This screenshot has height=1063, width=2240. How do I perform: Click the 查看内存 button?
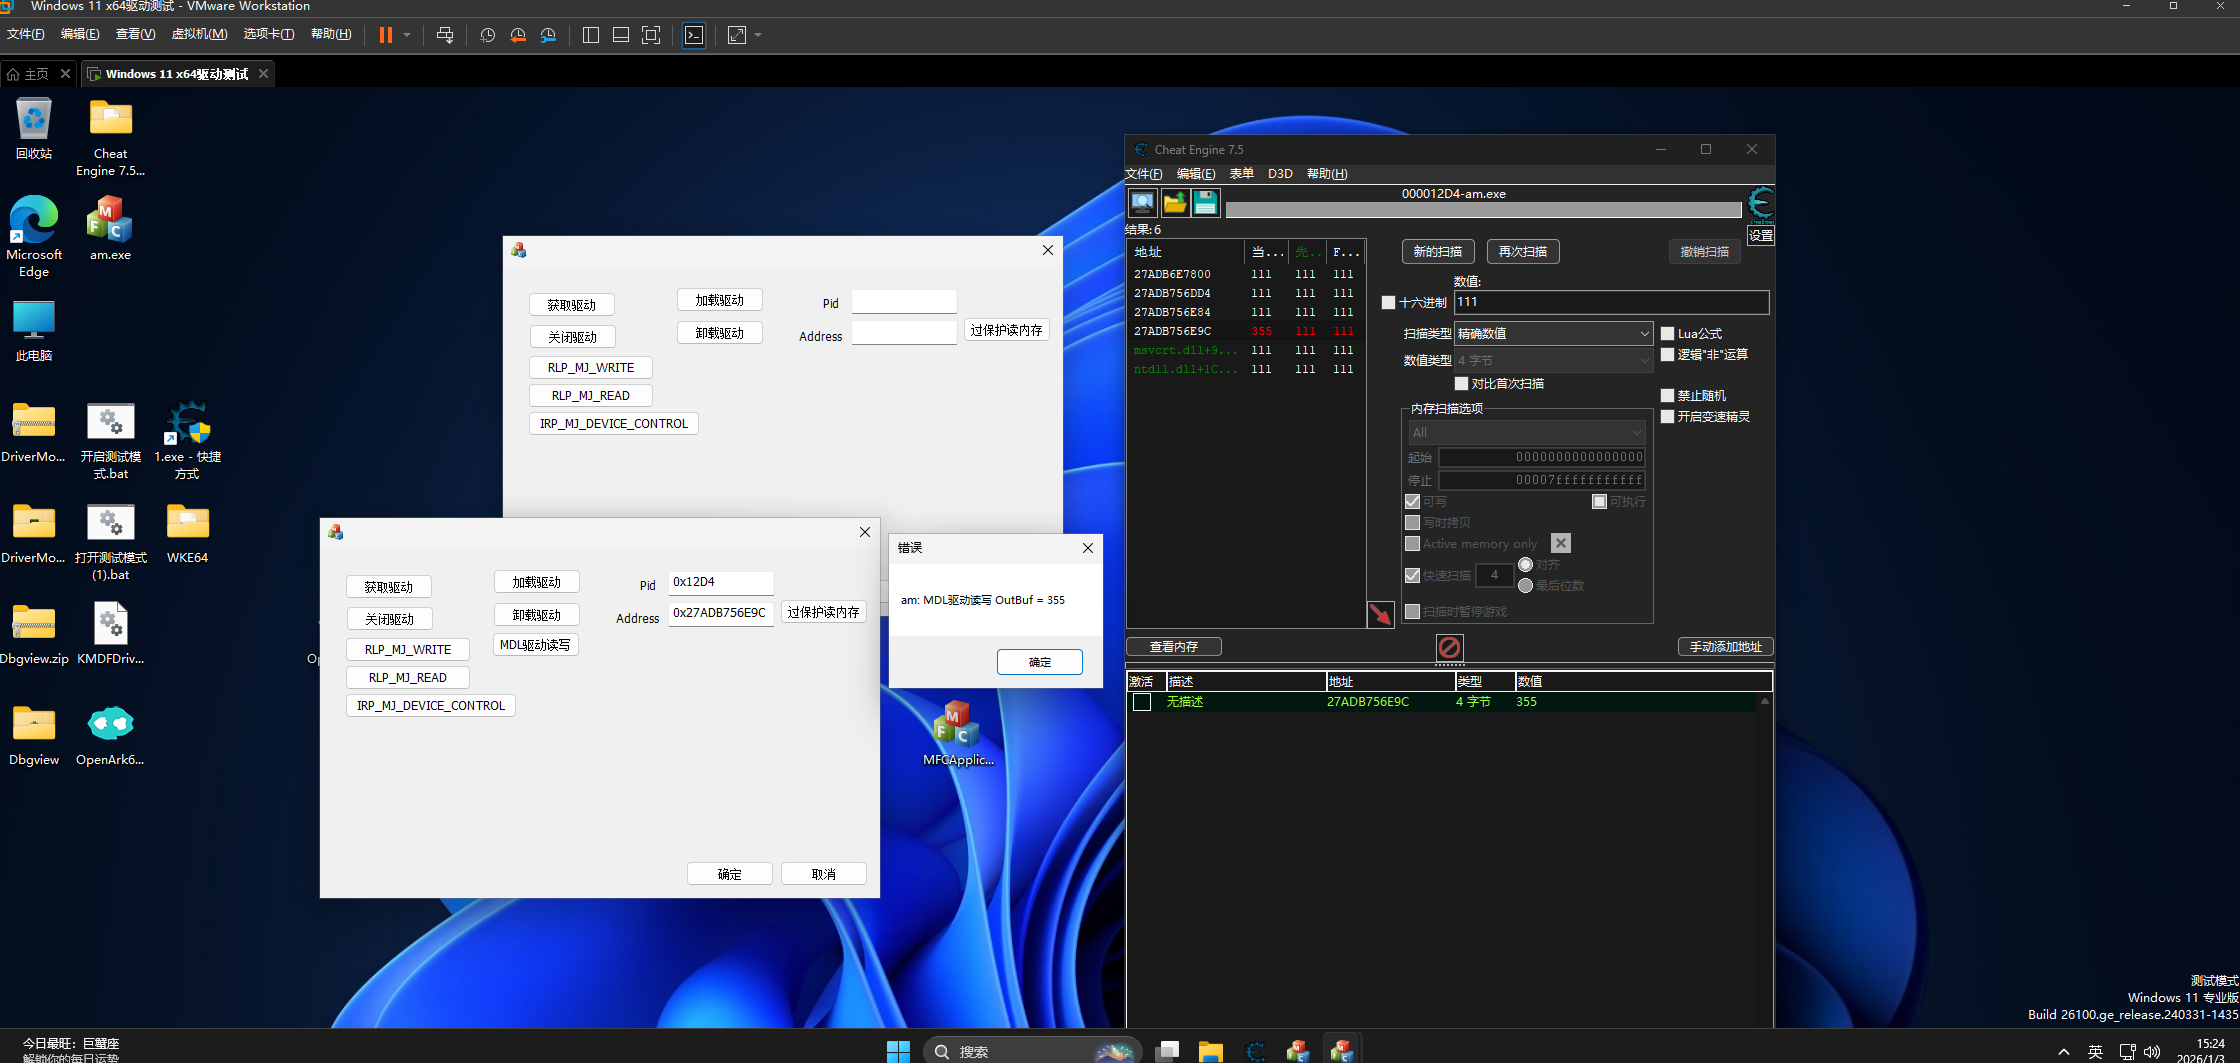tap(1174, 646)
